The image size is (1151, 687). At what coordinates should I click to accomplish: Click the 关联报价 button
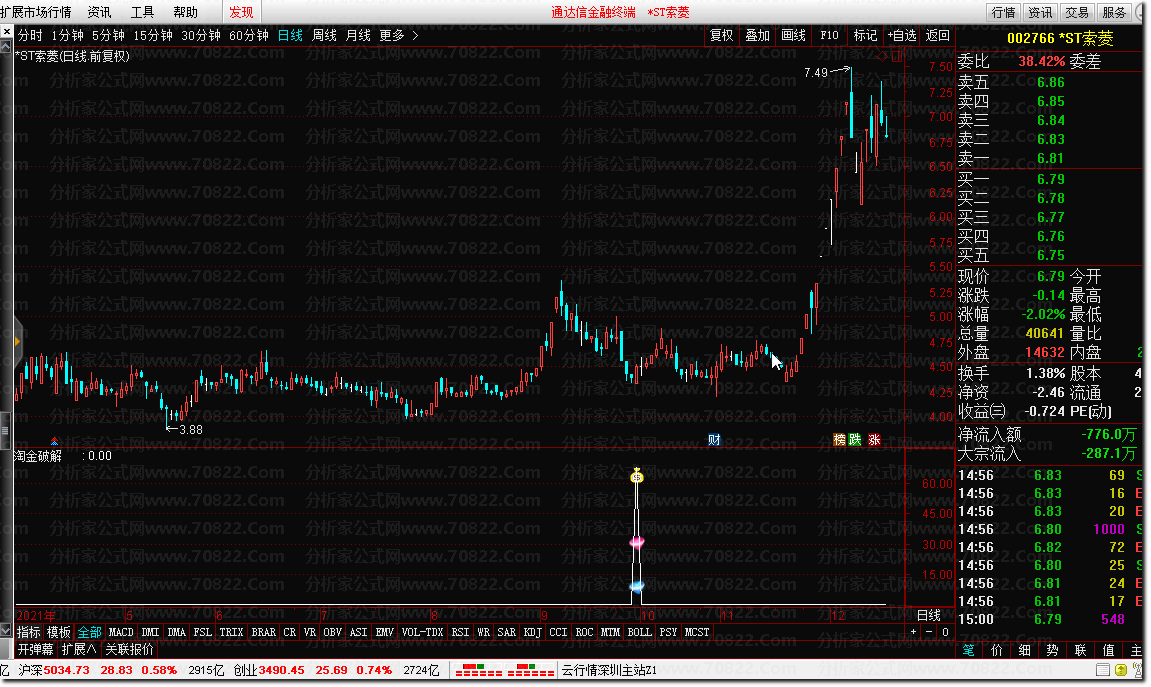click(130, 650)
